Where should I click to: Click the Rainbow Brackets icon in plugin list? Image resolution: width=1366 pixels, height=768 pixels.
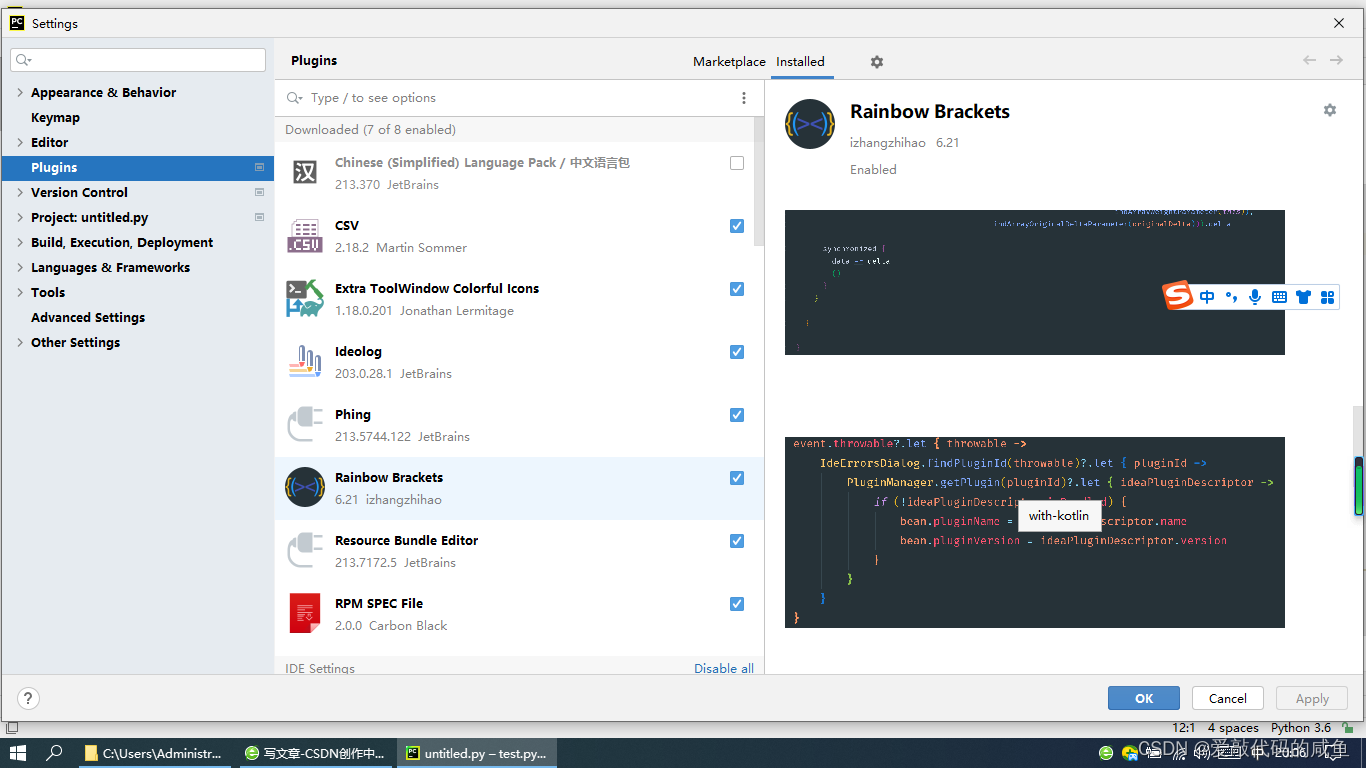(x=305, y=488)
